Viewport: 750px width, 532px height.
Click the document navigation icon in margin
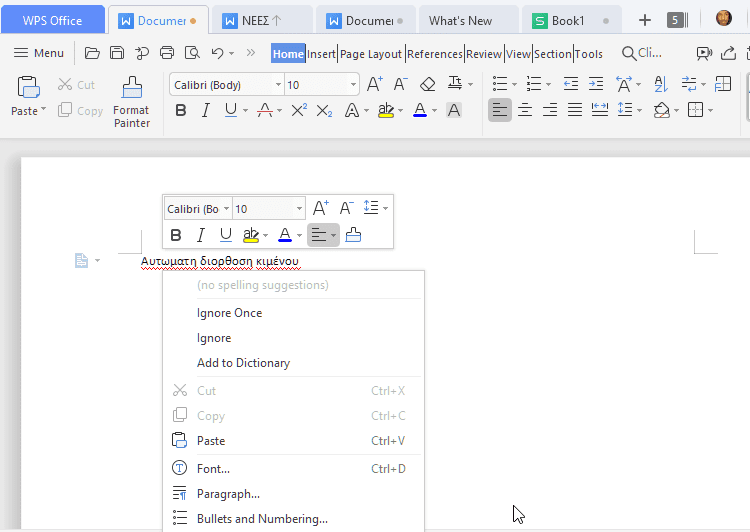coord(81,260)
